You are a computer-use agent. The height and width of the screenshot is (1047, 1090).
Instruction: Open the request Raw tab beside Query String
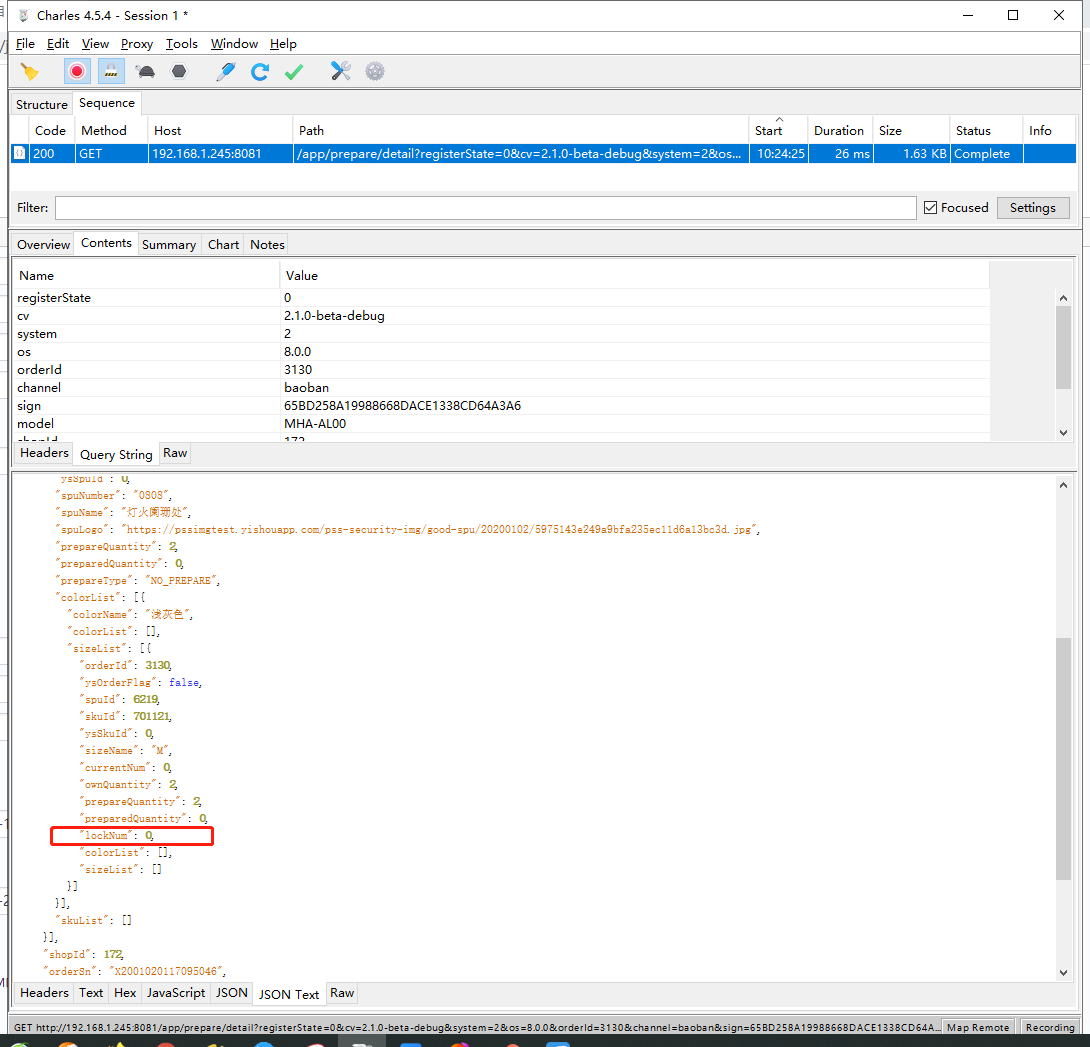pos(175,453)
